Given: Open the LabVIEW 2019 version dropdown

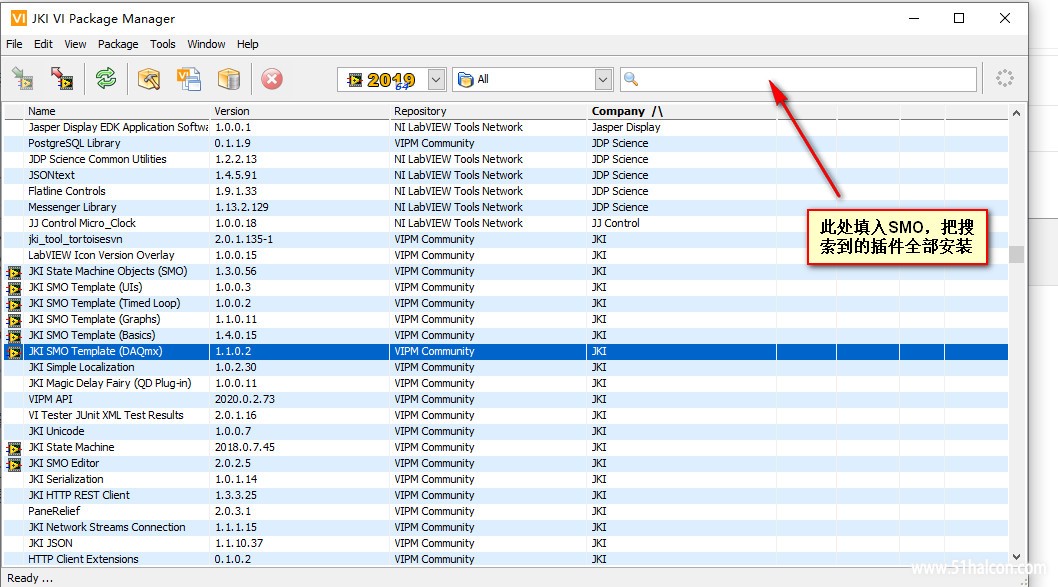Looking at the screenshot, I should (x=436, y=80).
